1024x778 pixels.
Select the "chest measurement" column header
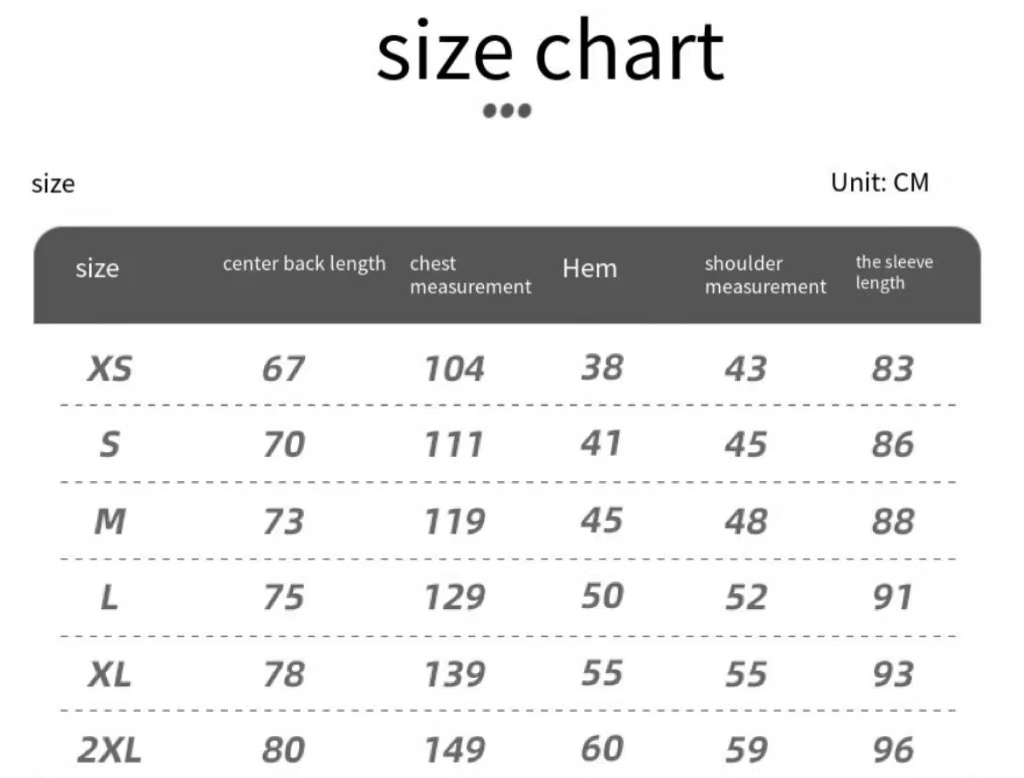[x=470, y=275]
